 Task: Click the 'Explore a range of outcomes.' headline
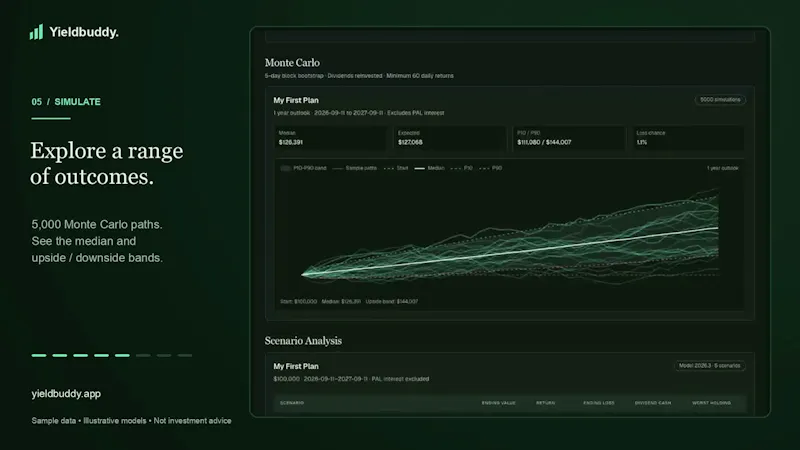point(107,163)
